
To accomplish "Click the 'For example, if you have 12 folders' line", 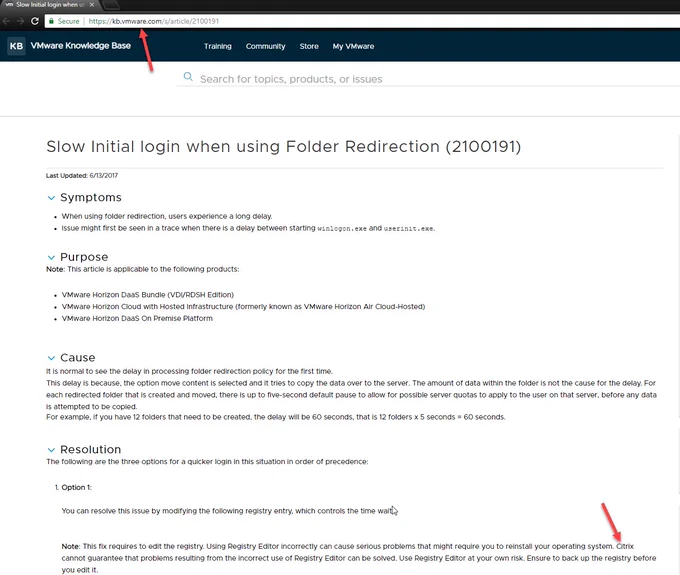I will coord(276,417).
